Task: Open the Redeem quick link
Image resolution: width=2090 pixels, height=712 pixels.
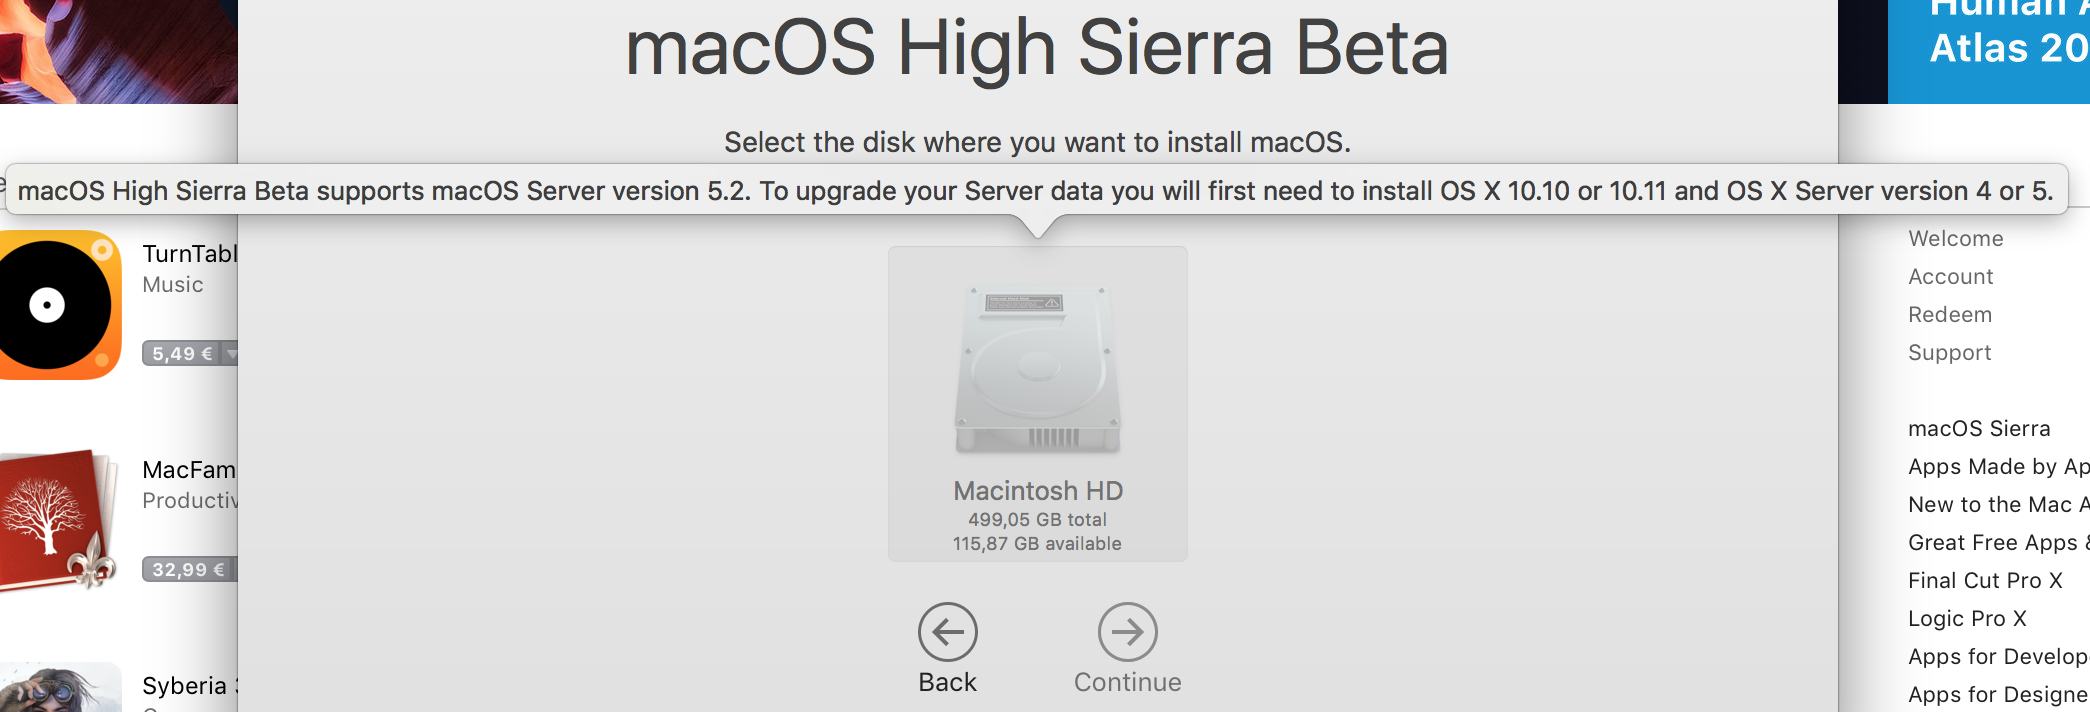Action: coord(1949,315)
